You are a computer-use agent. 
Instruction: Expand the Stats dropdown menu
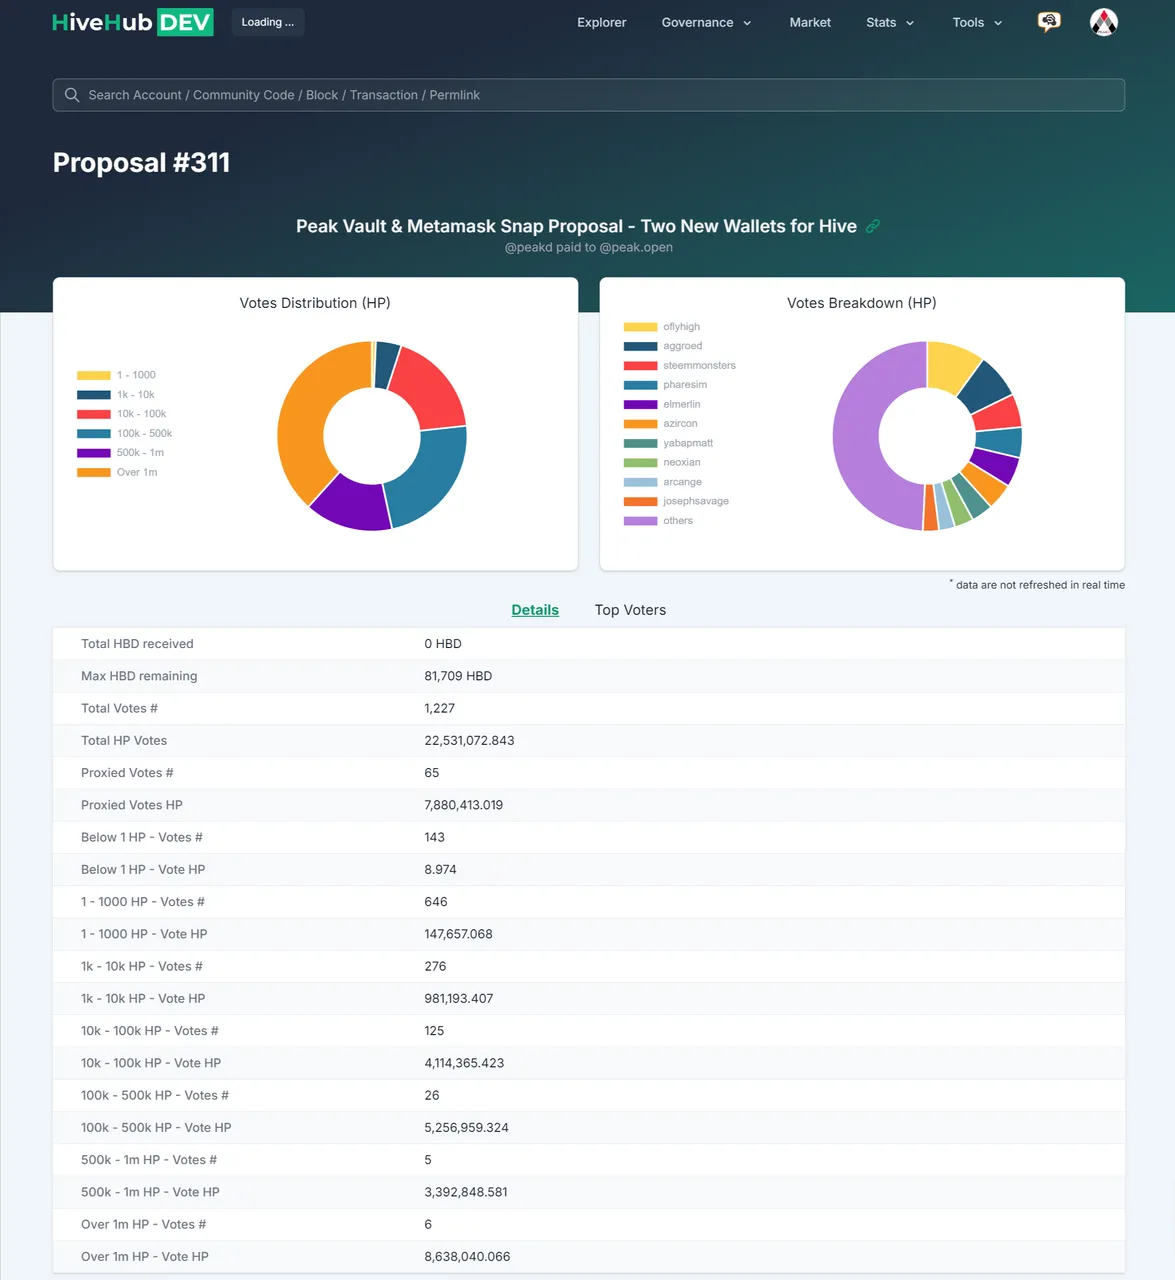(x=890, y=22)
